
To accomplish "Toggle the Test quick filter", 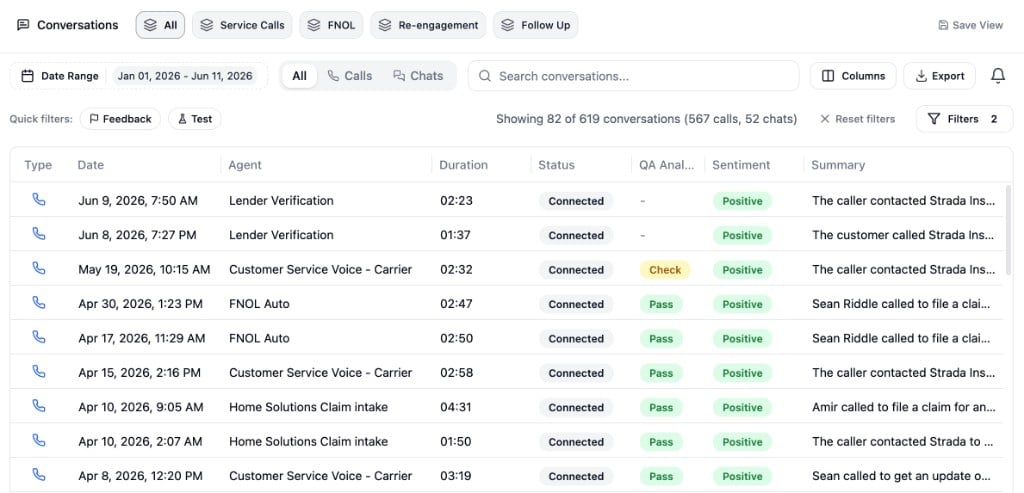I will [x=195, y=119].
